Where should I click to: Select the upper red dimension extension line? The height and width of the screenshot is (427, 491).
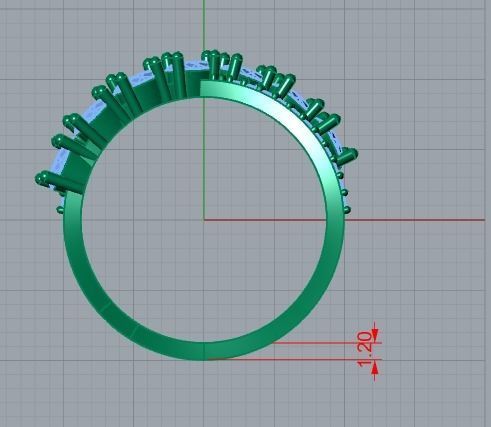point(328,342)
